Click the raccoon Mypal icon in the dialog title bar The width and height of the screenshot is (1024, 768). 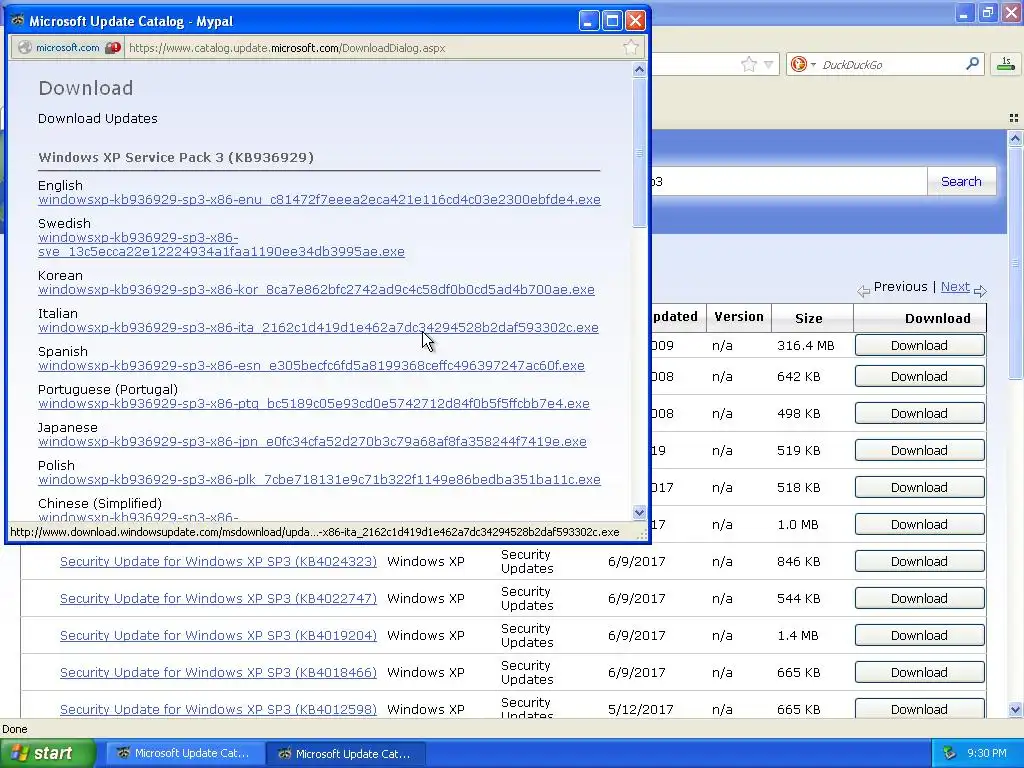click(18, 20)
